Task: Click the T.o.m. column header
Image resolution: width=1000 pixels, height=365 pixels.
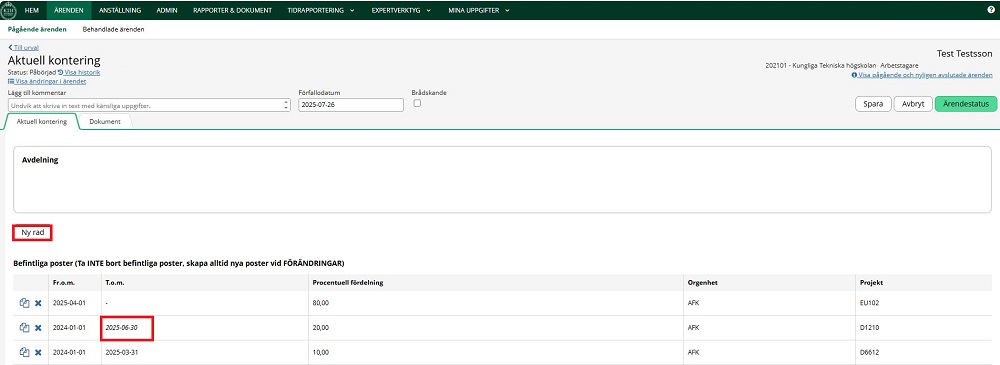Action: click(114, 283)
